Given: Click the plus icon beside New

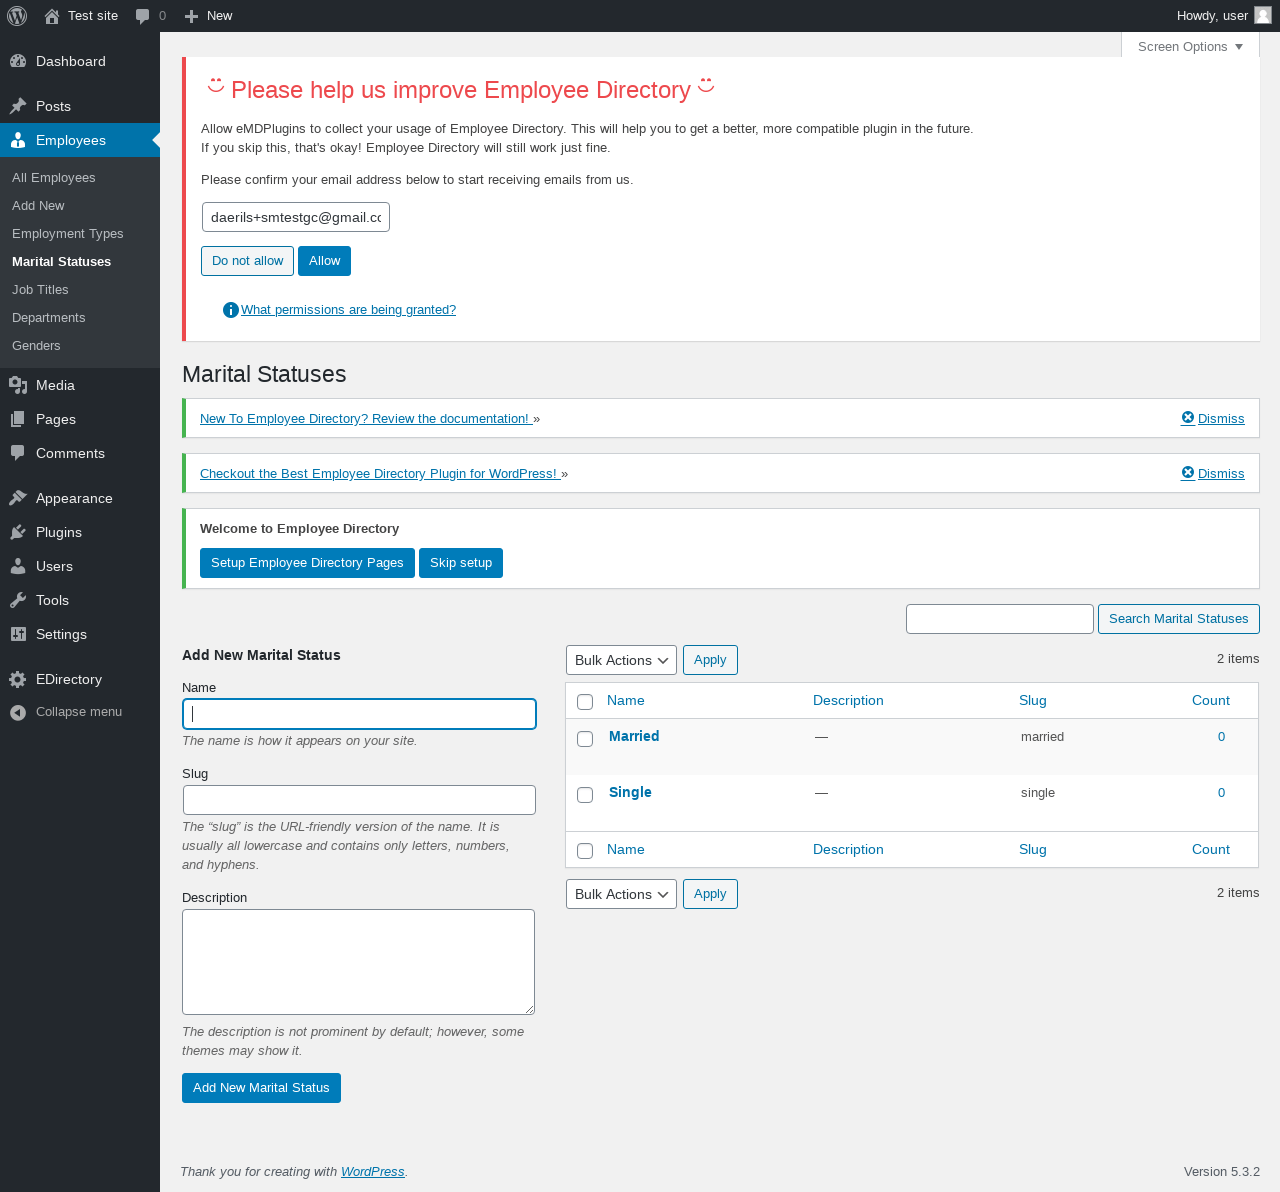Looking at the screenshot, I should (192, 16).
